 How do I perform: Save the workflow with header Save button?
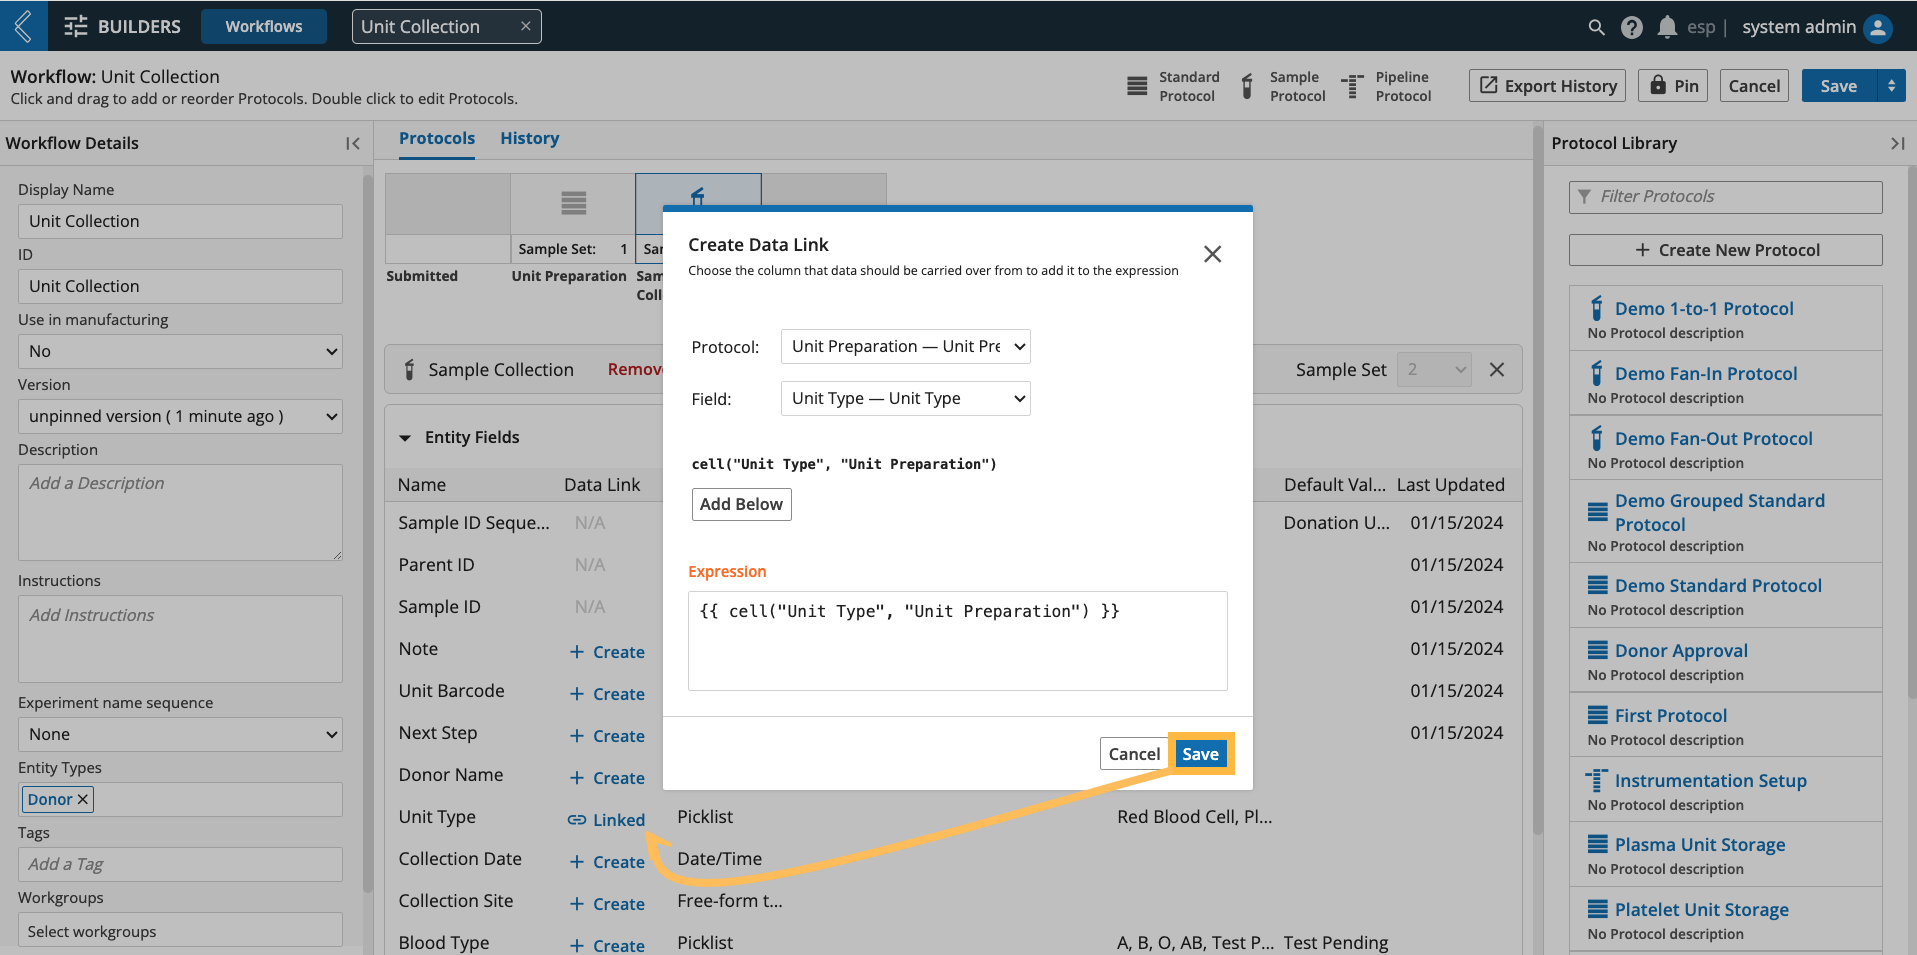tap(1838, 86)
